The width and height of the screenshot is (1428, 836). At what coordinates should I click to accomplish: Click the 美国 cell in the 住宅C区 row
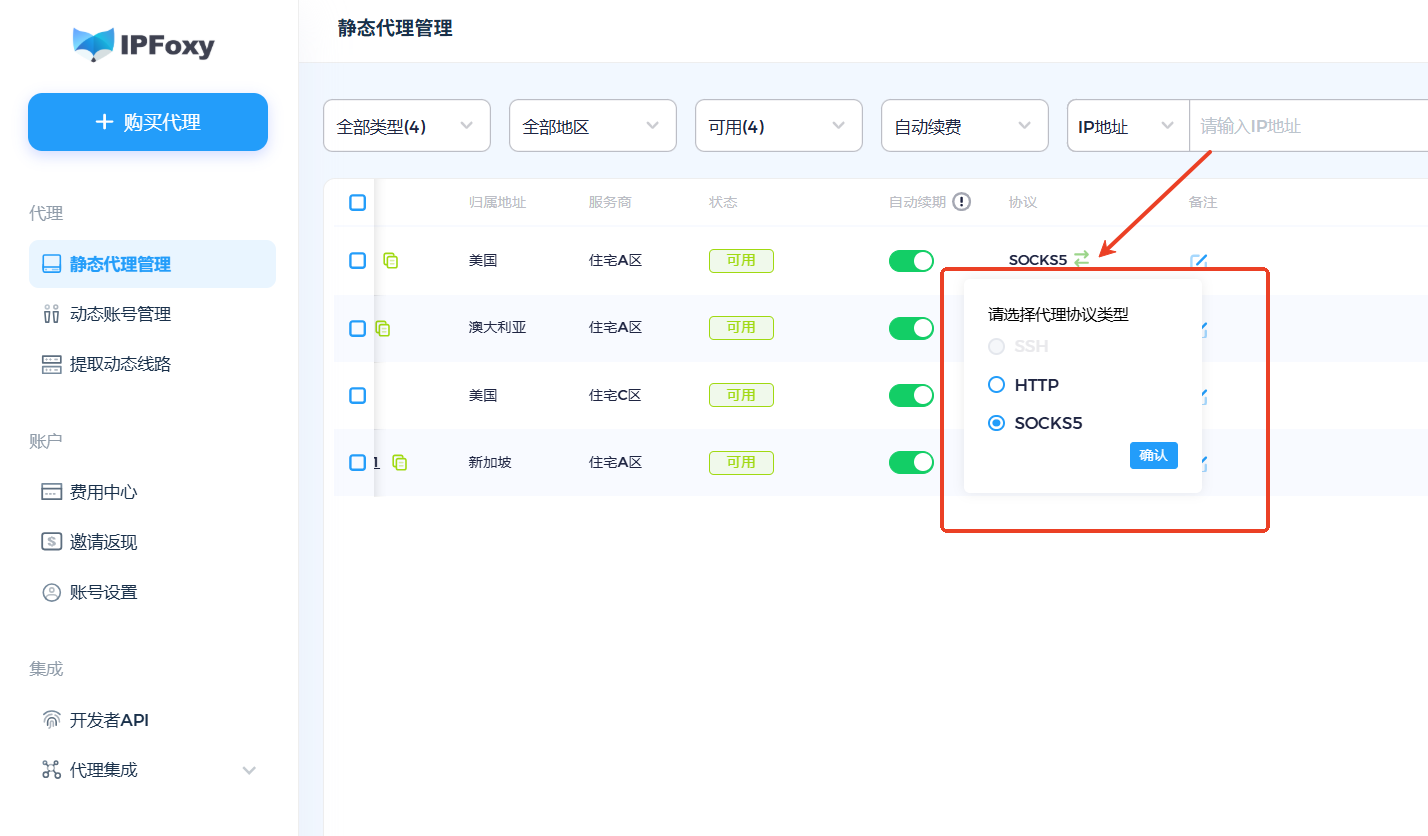pyautogui.click(x=483, y=395)
